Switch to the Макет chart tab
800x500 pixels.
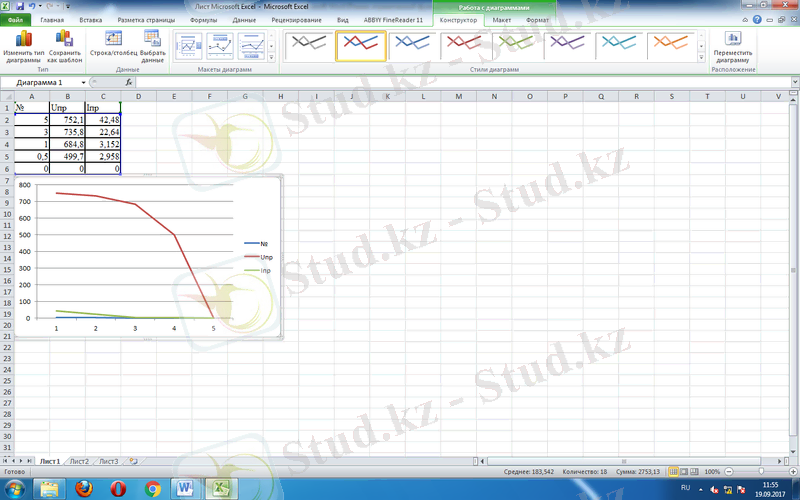(x=502, y=20)
